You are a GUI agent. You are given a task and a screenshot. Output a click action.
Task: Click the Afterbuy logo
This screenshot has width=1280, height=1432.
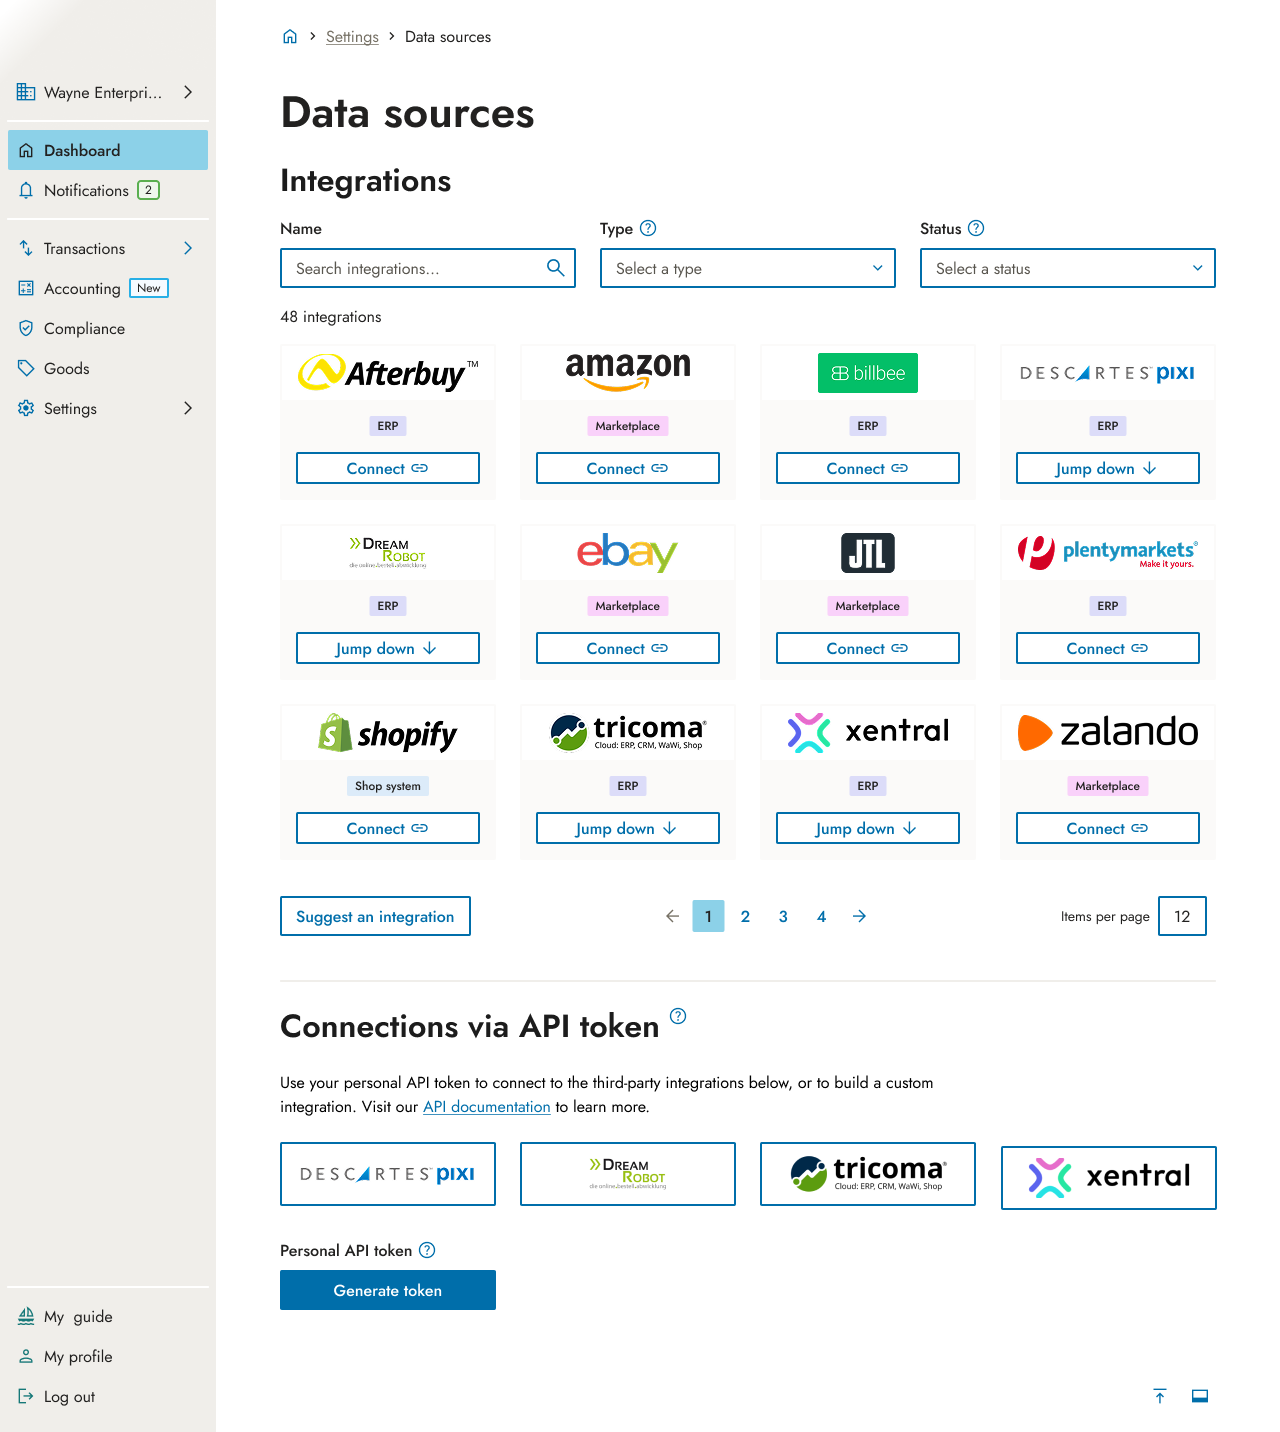pos(388,373)
